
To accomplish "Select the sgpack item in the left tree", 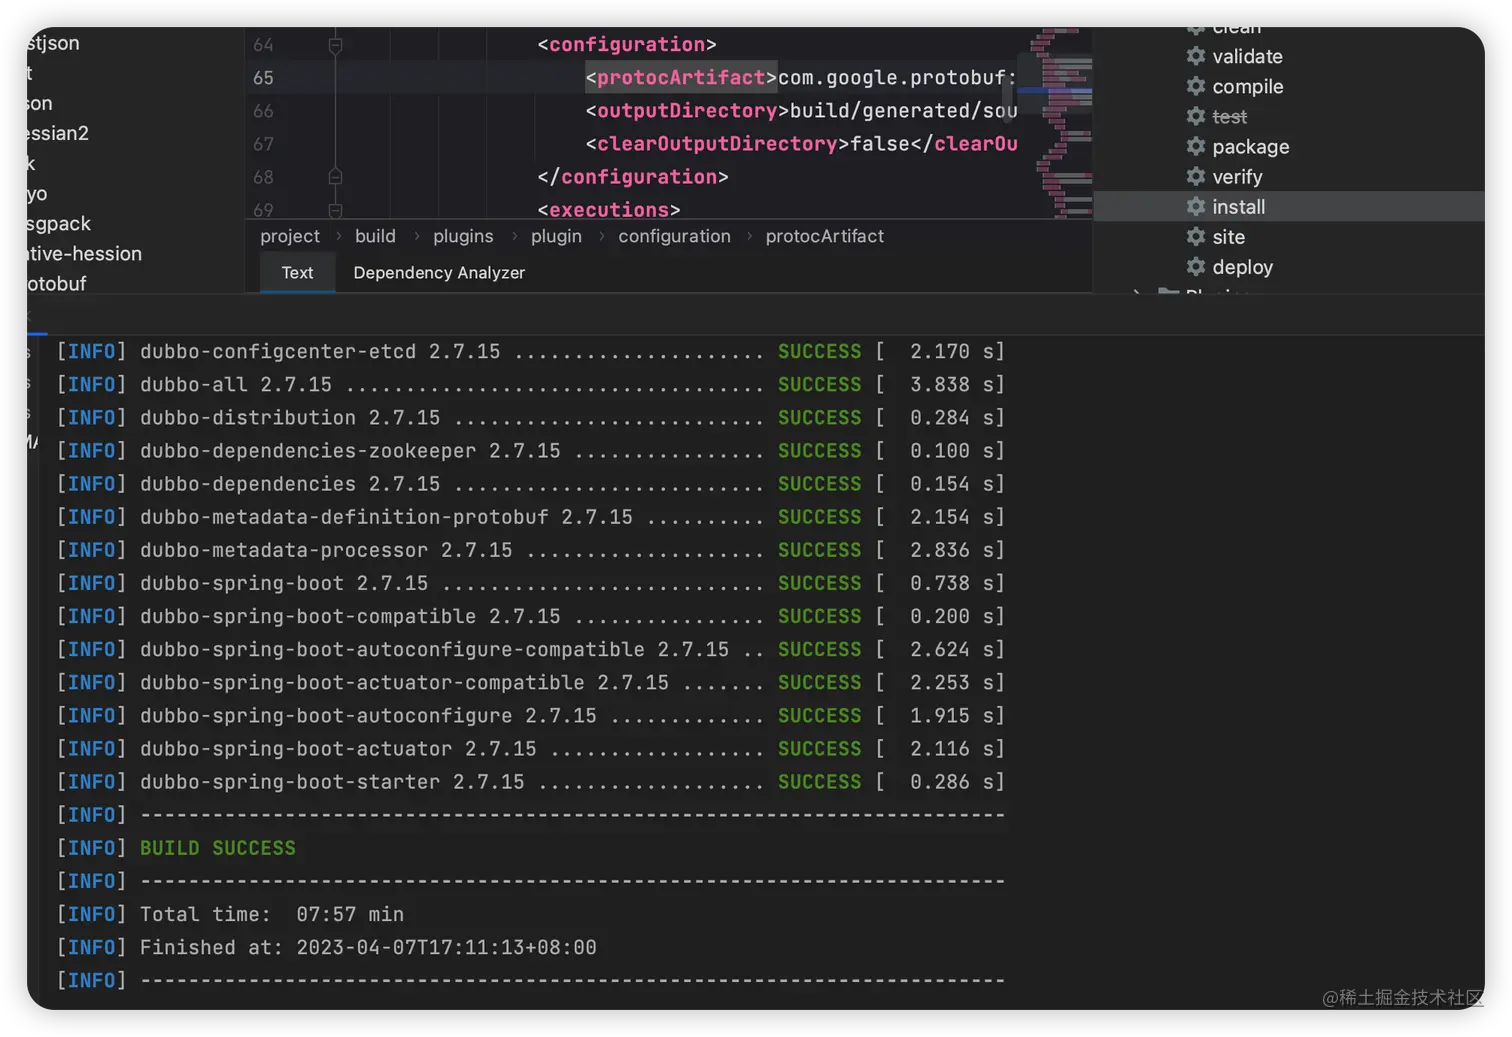I will 58,223.
